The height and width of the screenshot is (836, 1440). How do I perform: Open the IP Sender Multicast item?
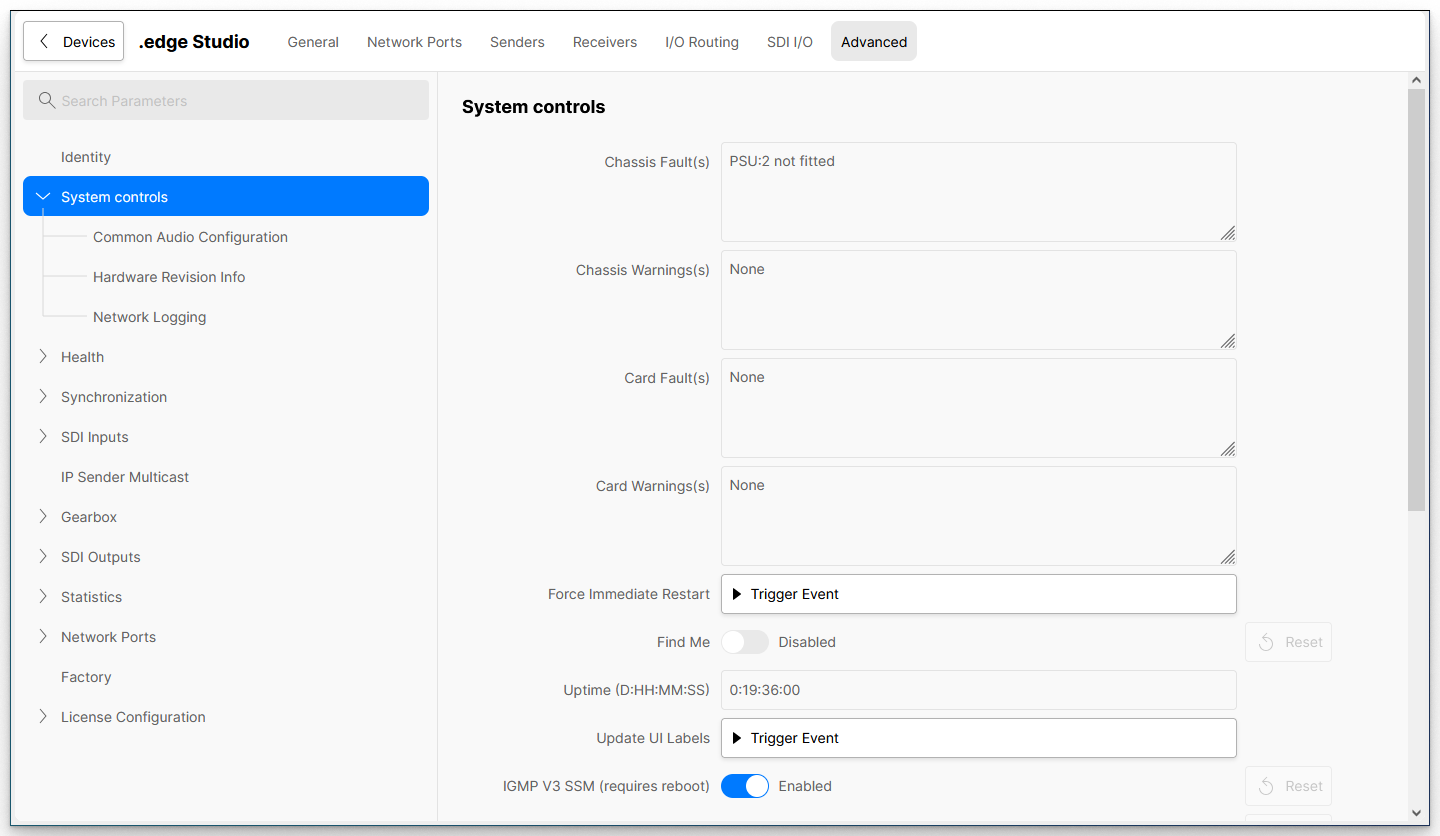tap(125, 477)
